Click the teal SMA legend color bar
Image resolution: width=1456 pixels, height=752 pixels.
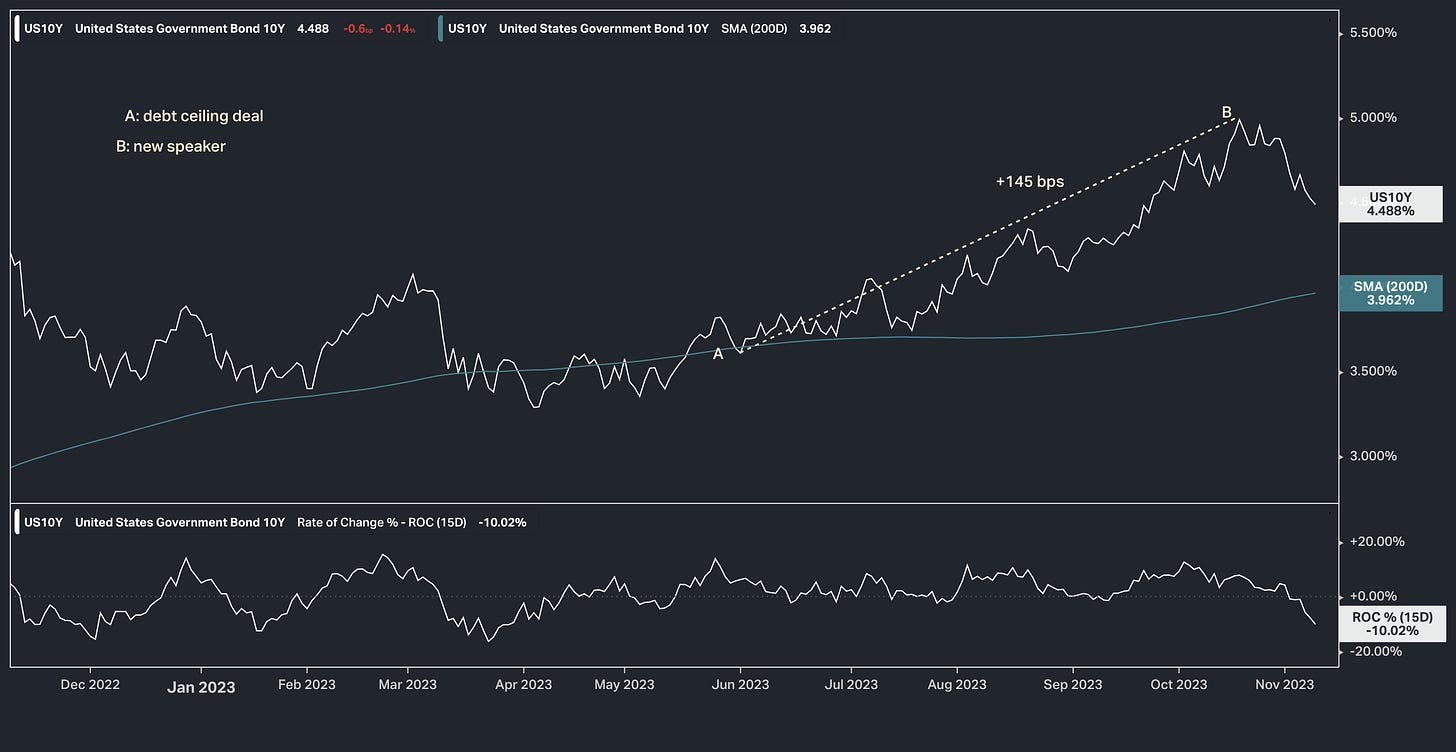(x=440, y=29)
